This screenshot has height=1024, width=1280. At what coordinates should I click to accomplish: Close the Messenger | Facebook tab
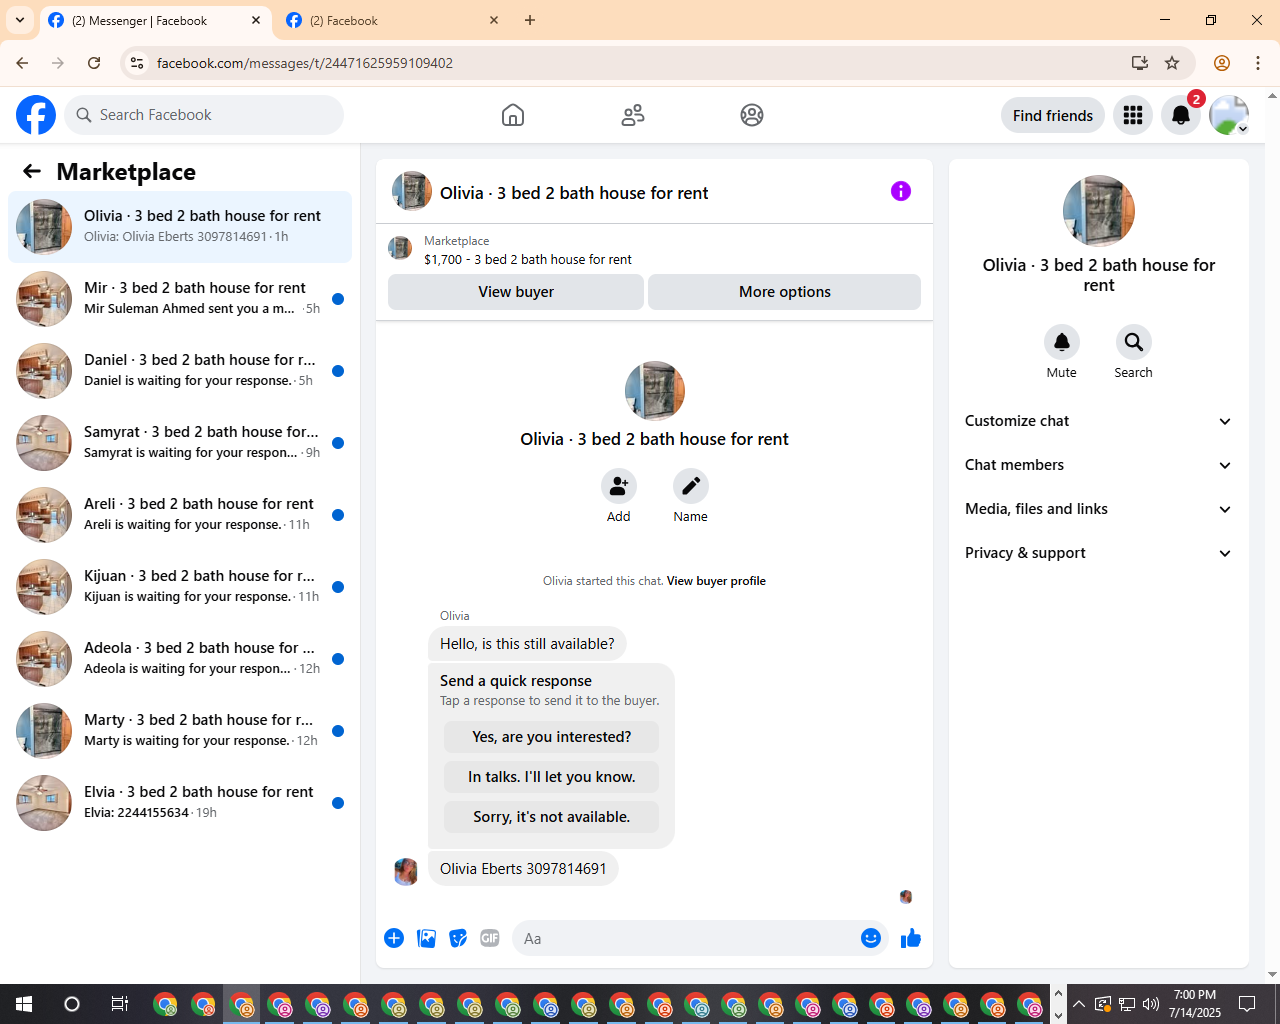tap(256, 20)
